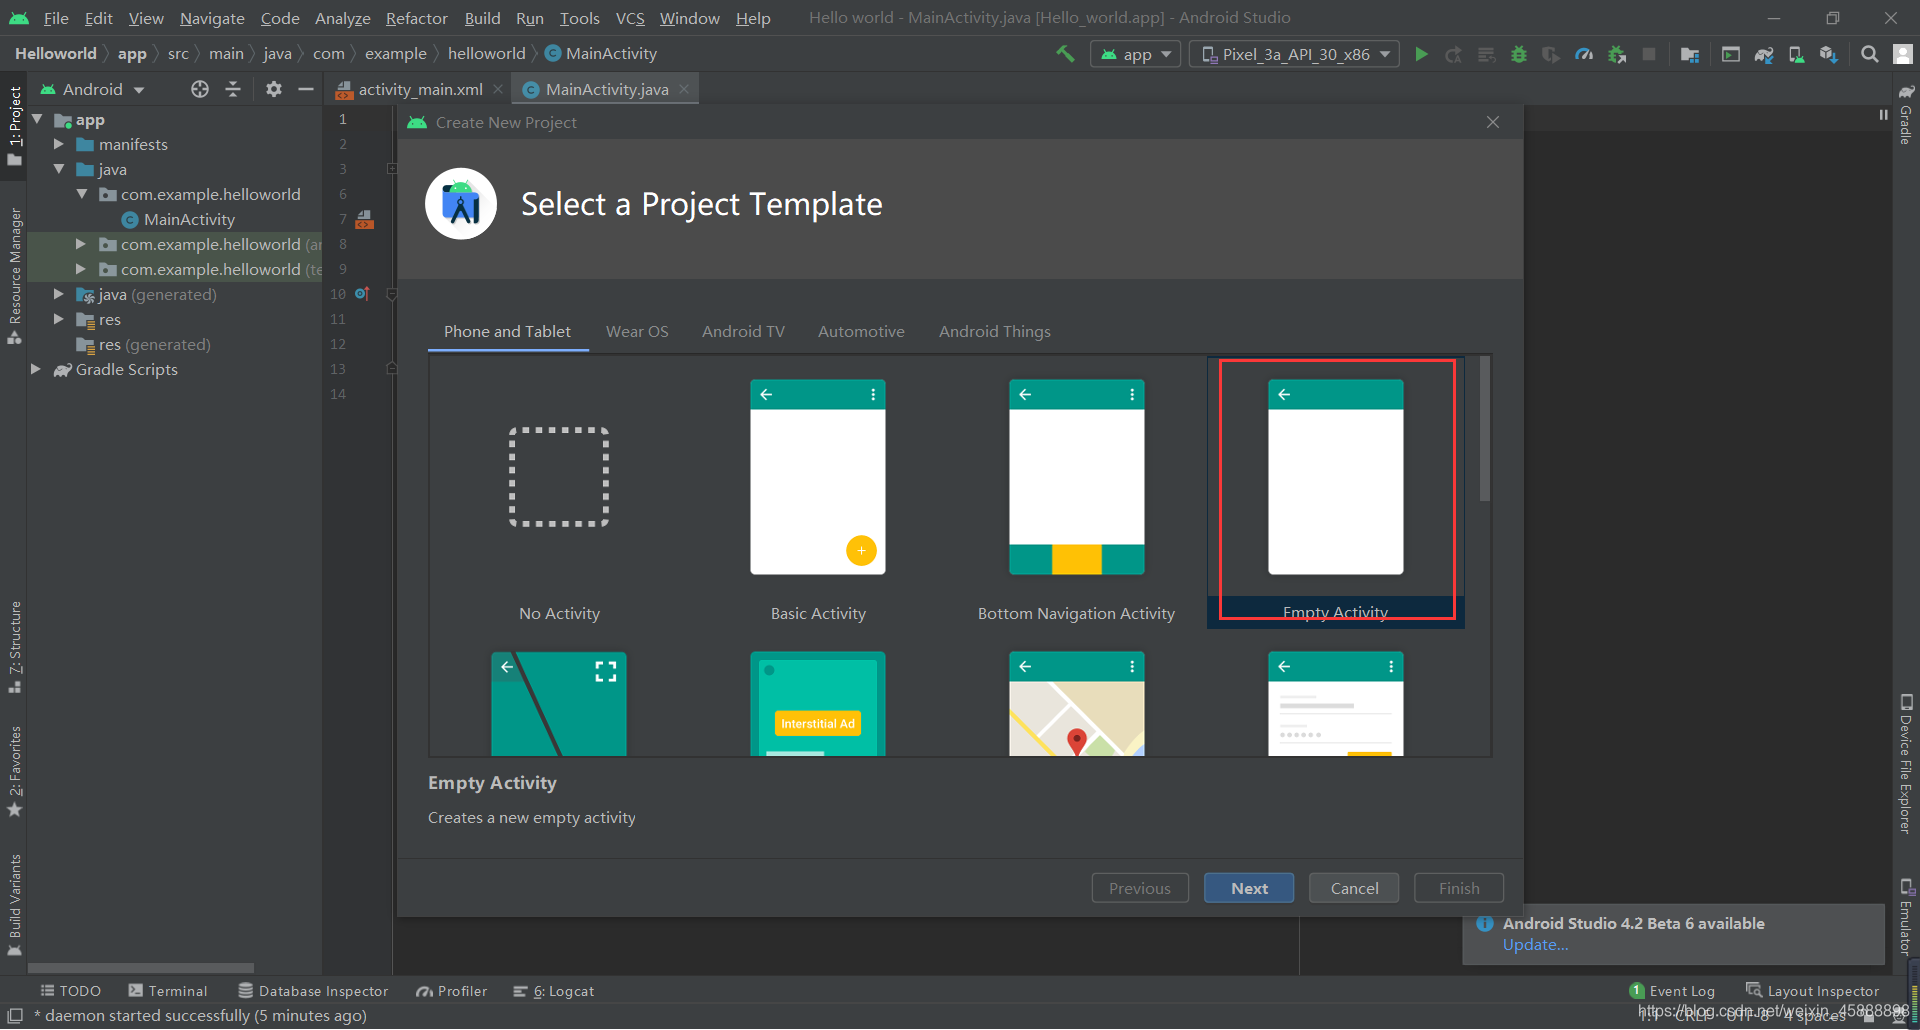
Task: Click the Stop square icon
Action: 1649,54
